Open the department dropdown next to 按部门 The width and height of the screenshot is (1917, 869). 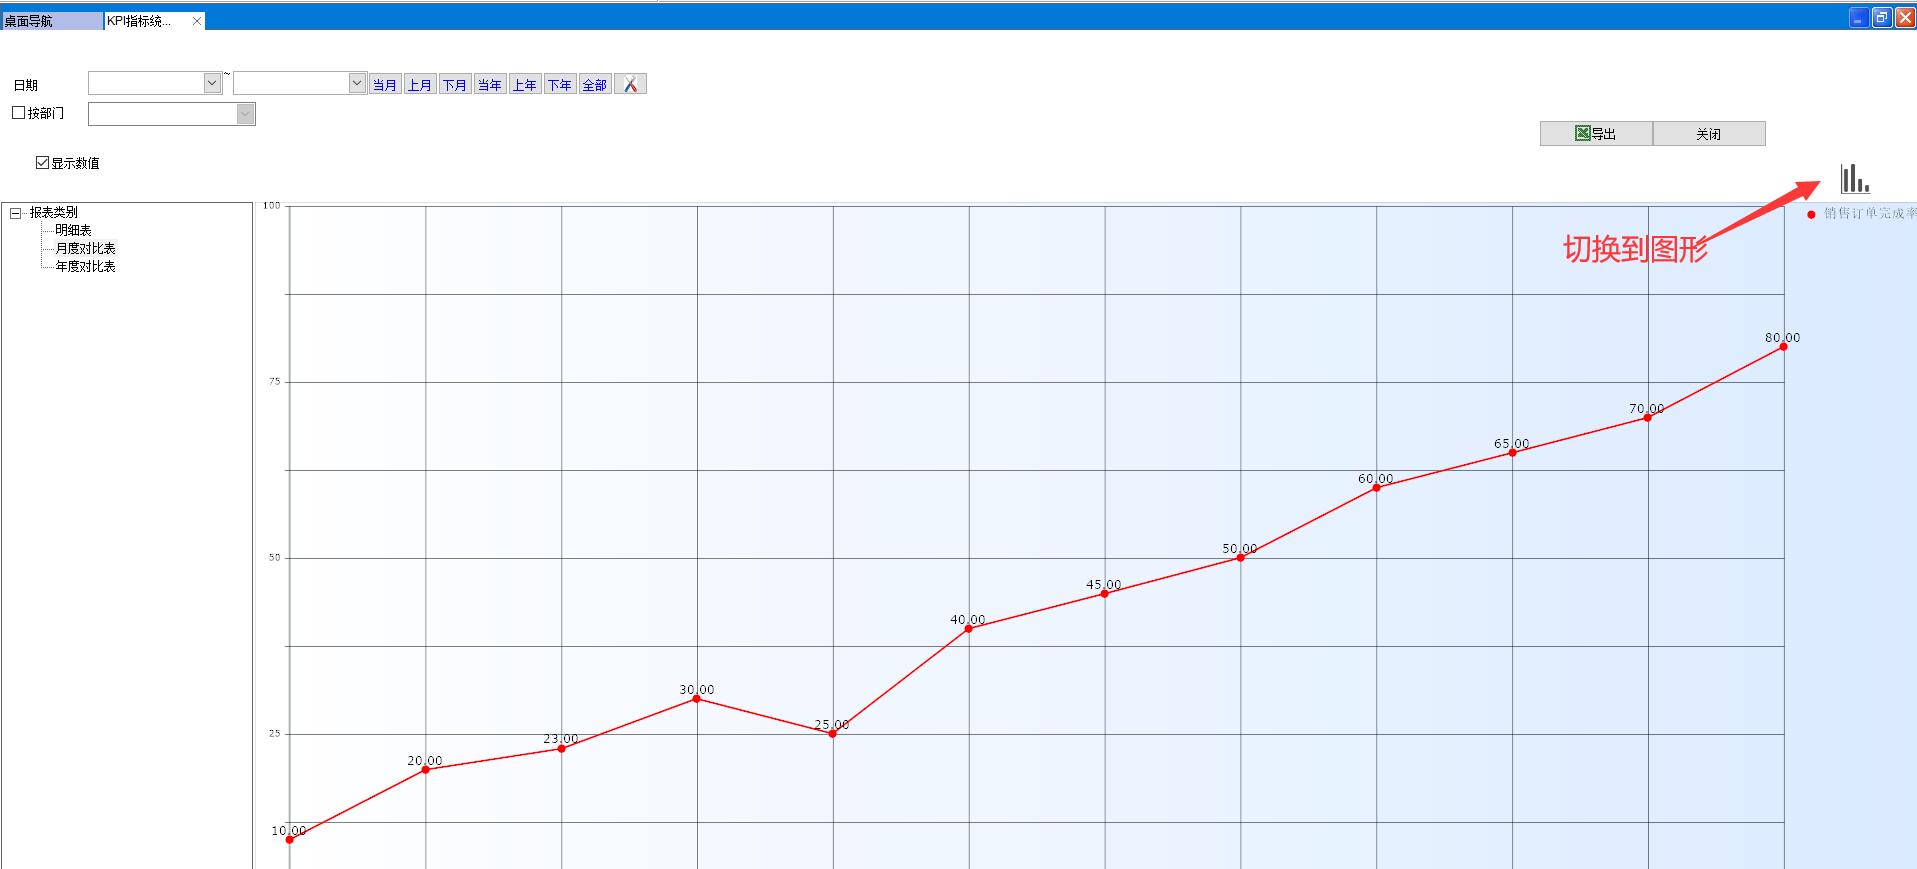coord(245,114)
